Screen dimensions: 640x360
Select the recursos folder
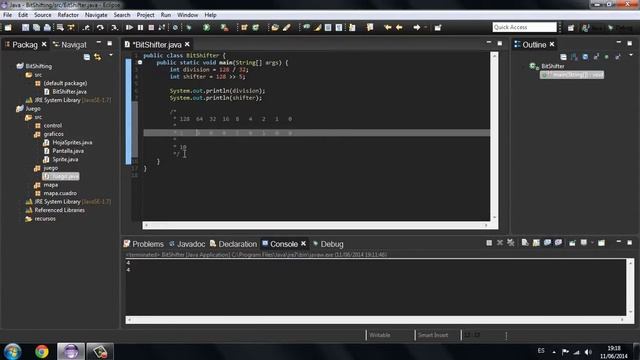pos(40,219)
